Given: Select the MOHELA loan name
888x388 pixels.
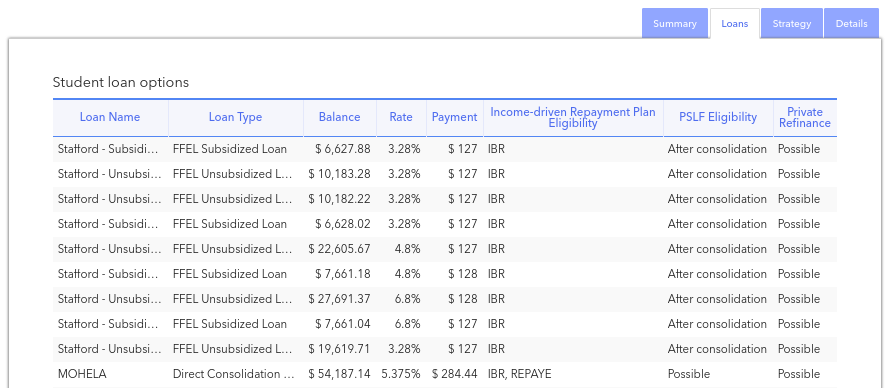Looking at the screenshot, I should 82,374.
